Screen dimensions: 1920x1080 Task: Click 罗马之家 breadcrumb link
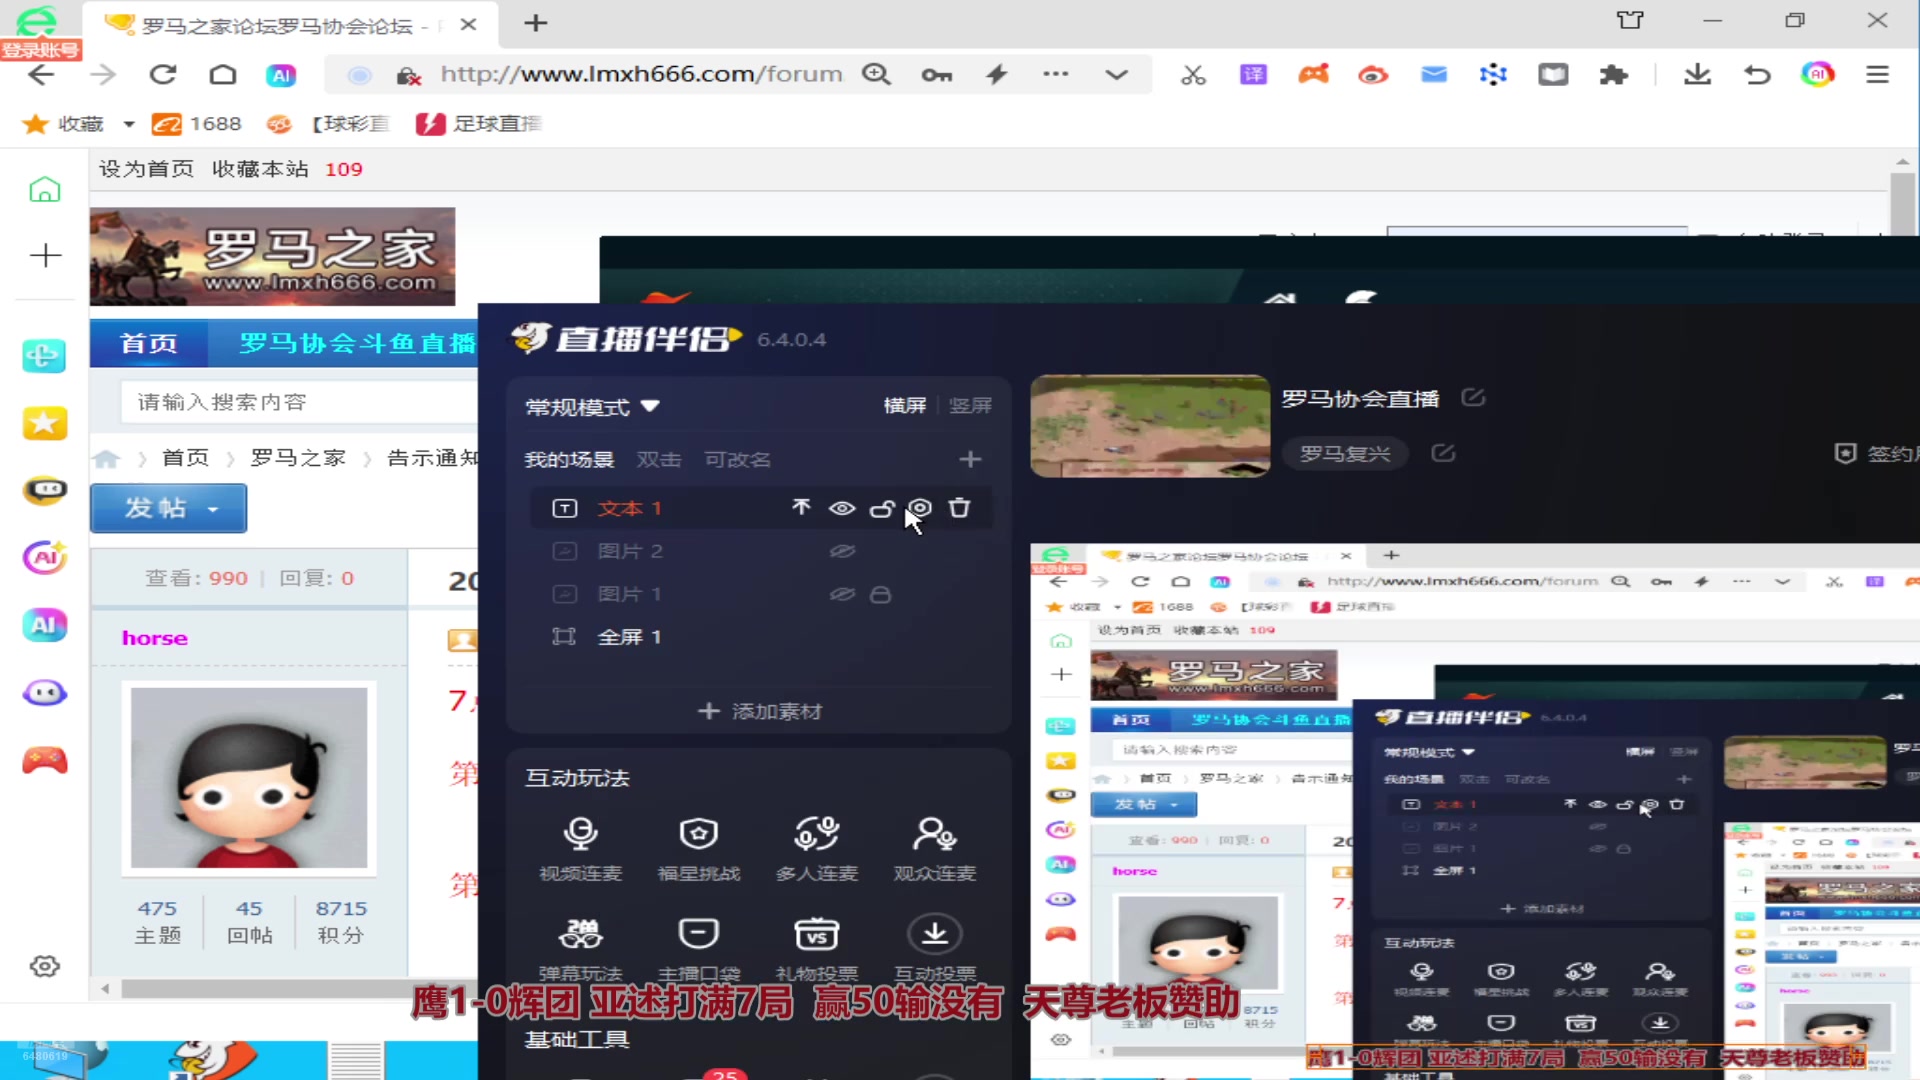click(298, 458)
